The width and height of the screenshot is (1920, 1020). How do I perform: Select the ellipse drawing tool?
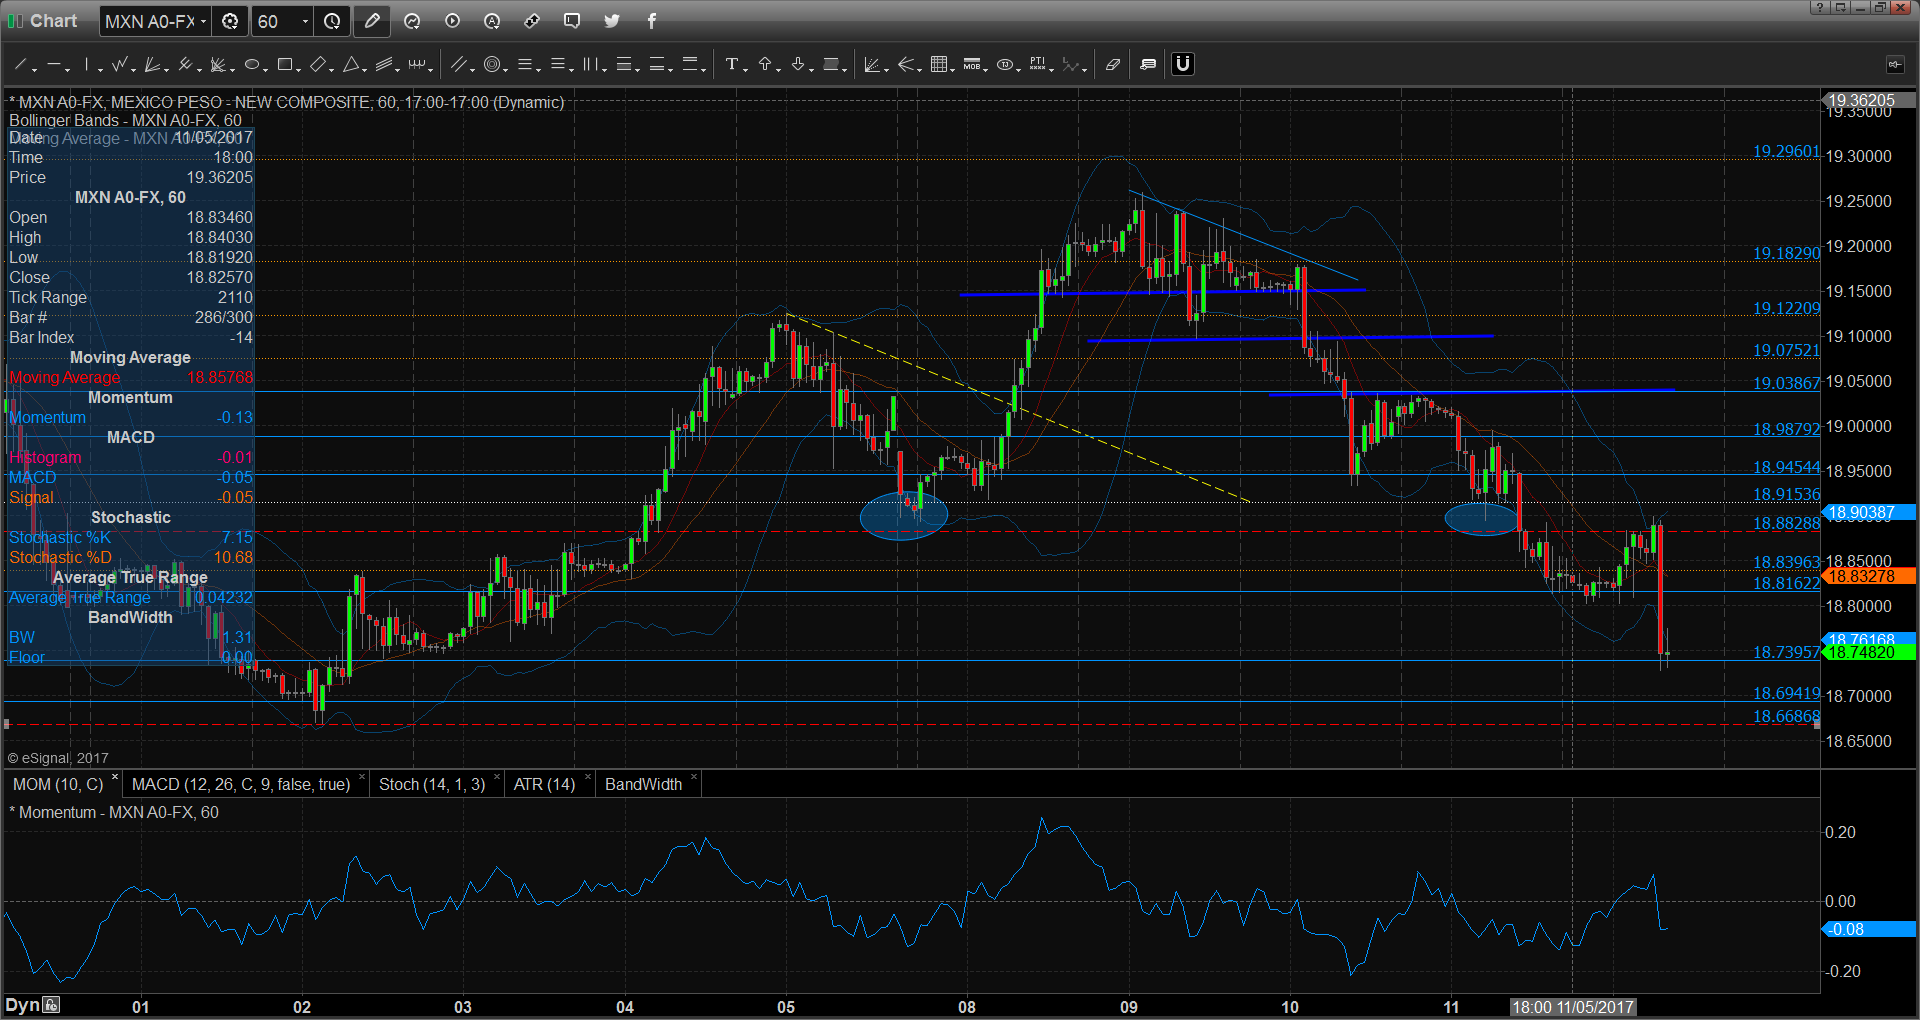pyautogui.click(x=251, y=65)
